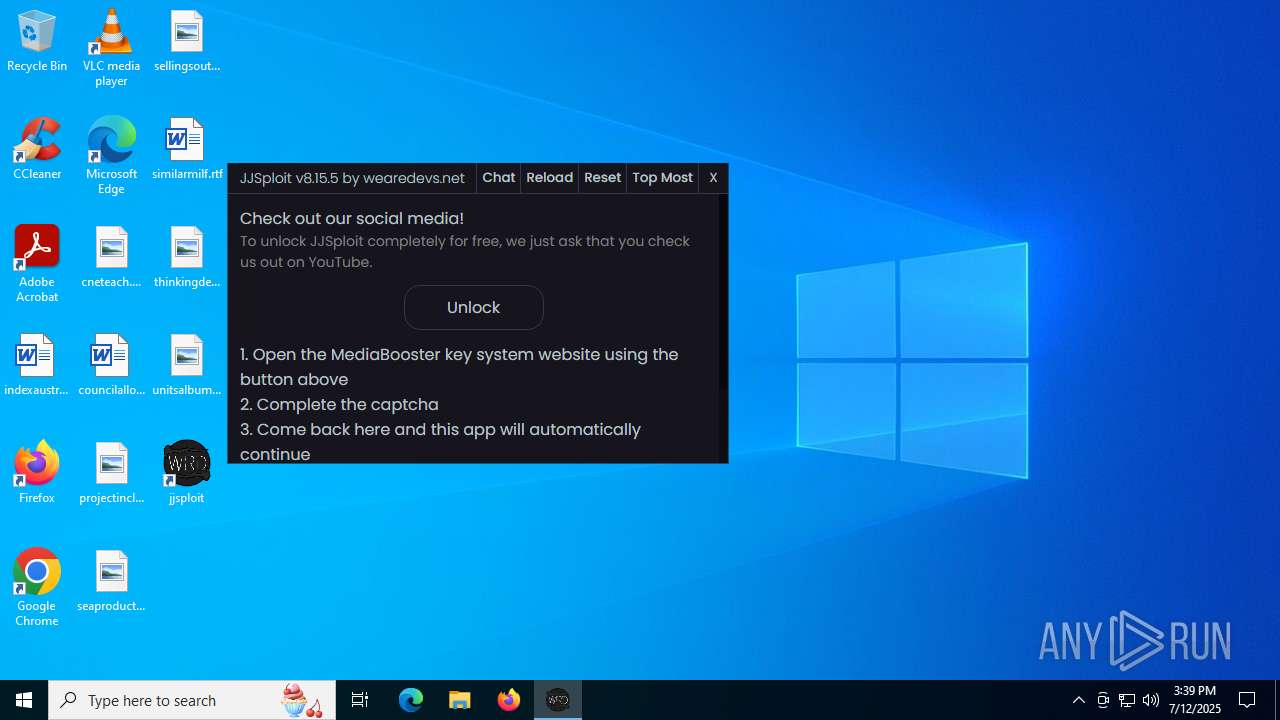Click the '2. Complete the captcha' text

339,404
